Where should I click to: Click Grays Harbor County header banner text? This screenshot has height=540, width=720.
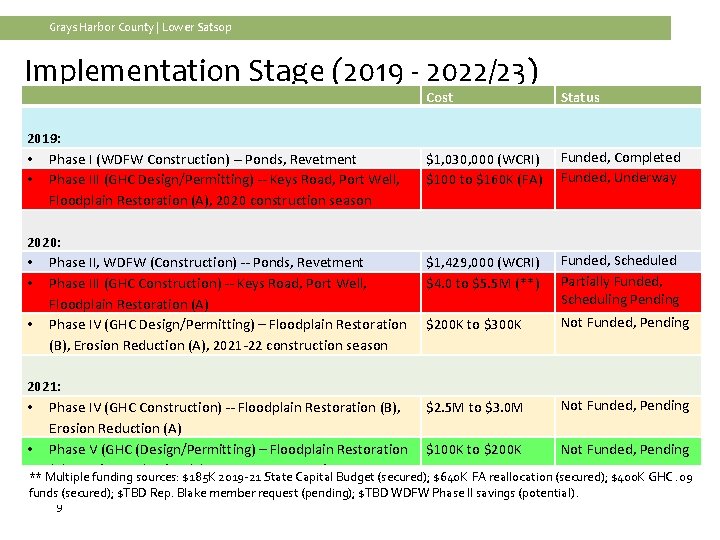[x=140, y=28]
